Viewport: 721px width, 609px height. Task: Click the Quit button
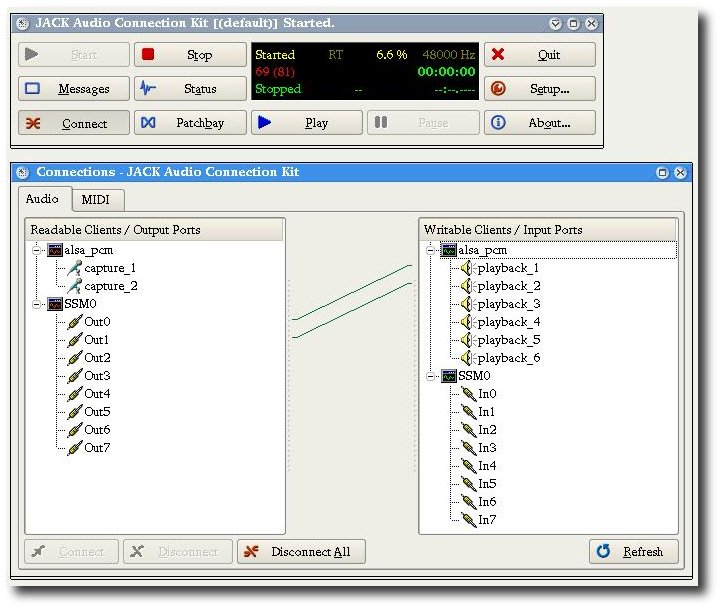tap(540, 55)
